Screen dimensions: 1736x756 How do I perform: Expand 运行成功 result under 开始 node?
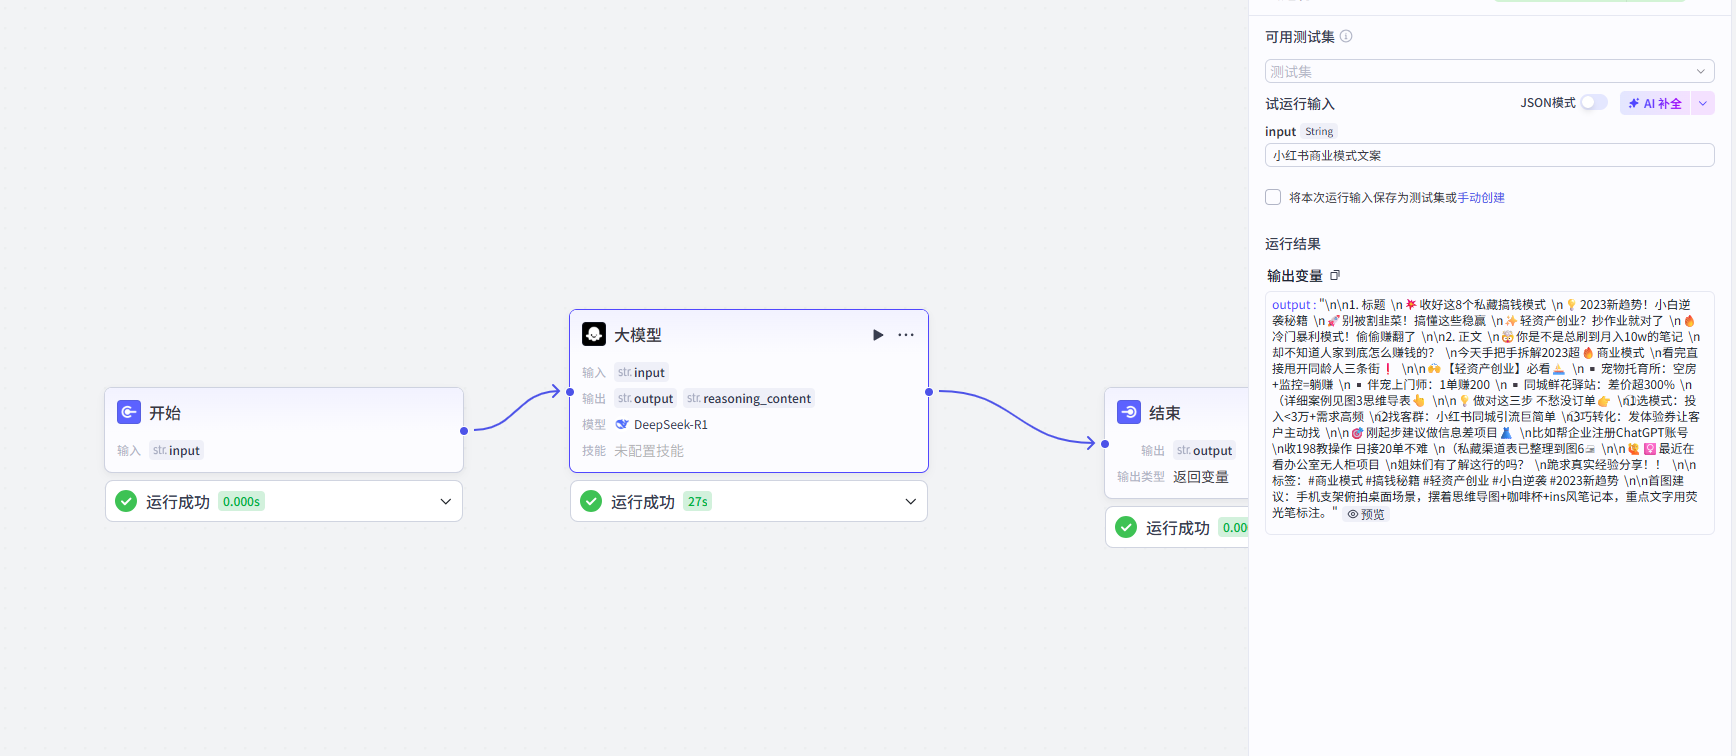pos(446,501)
